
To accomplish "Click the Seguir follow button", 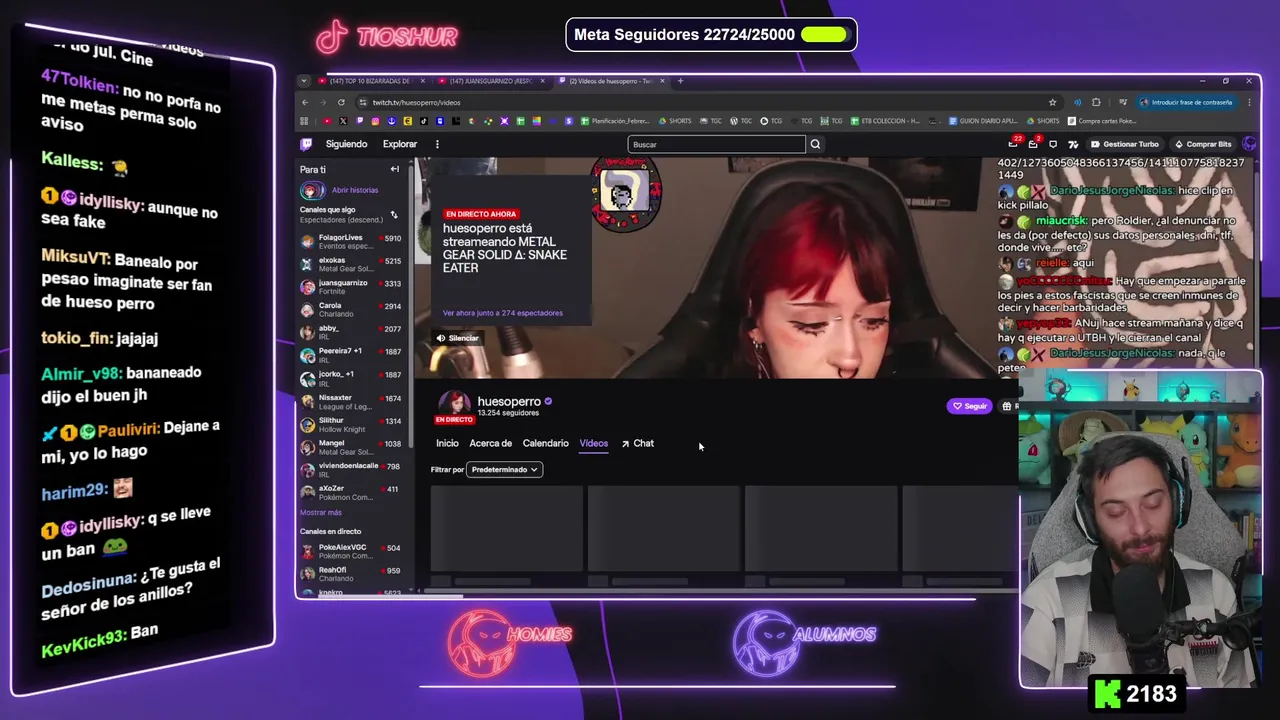I will pos(970,406).
